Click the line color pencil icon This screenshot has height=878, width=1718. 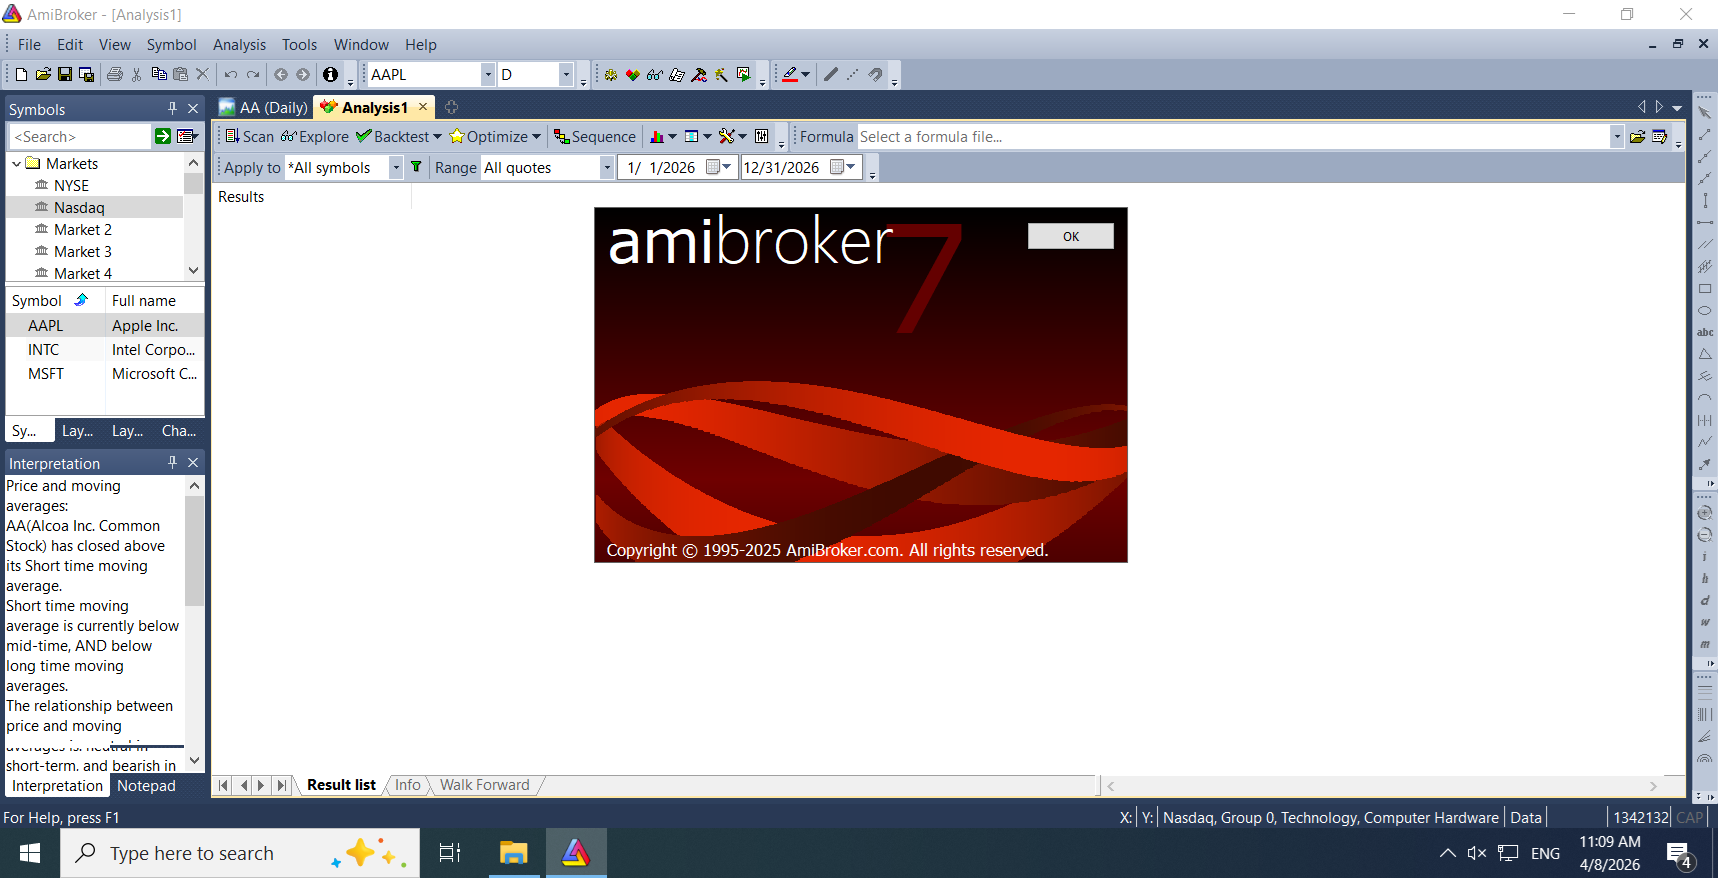click(789, 74)
